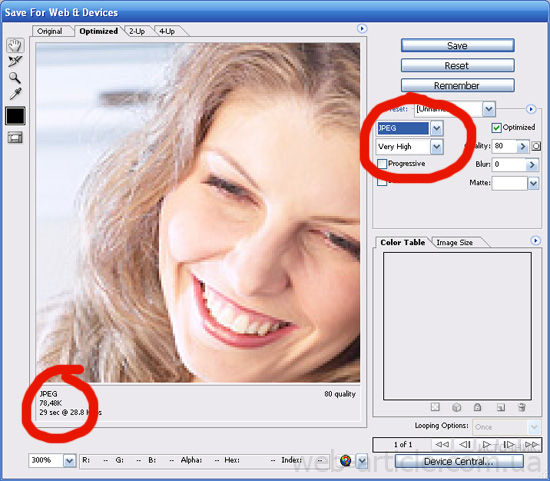The image size is (550, 481).
Task: Click the trash icon under Color Table
Action: click(x=522, y=407)
